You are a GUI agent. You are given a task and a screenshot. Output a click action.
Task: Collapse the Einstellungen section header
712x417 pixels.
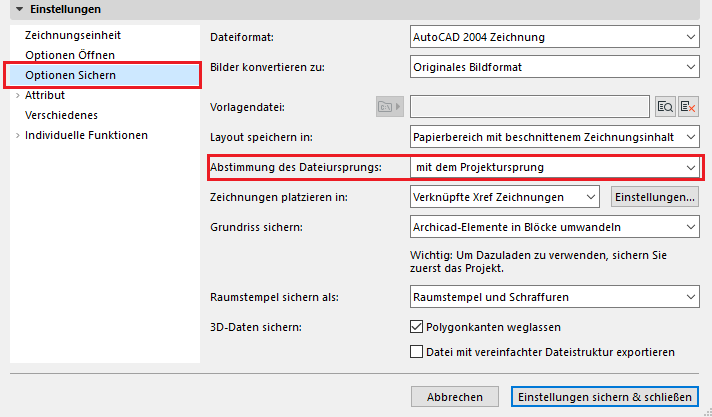click(20, 9)
